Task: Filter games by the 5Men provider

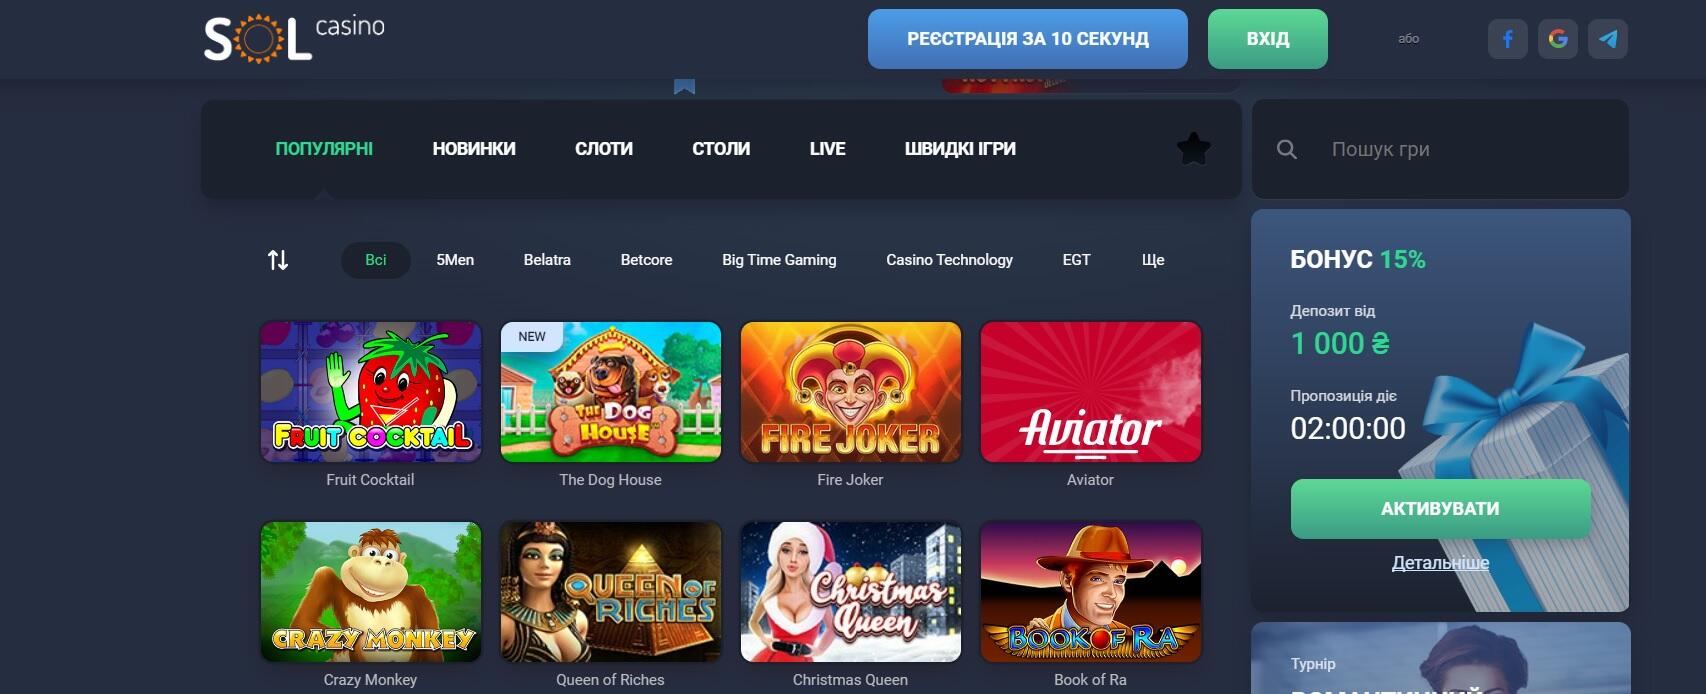Action: 455,260
